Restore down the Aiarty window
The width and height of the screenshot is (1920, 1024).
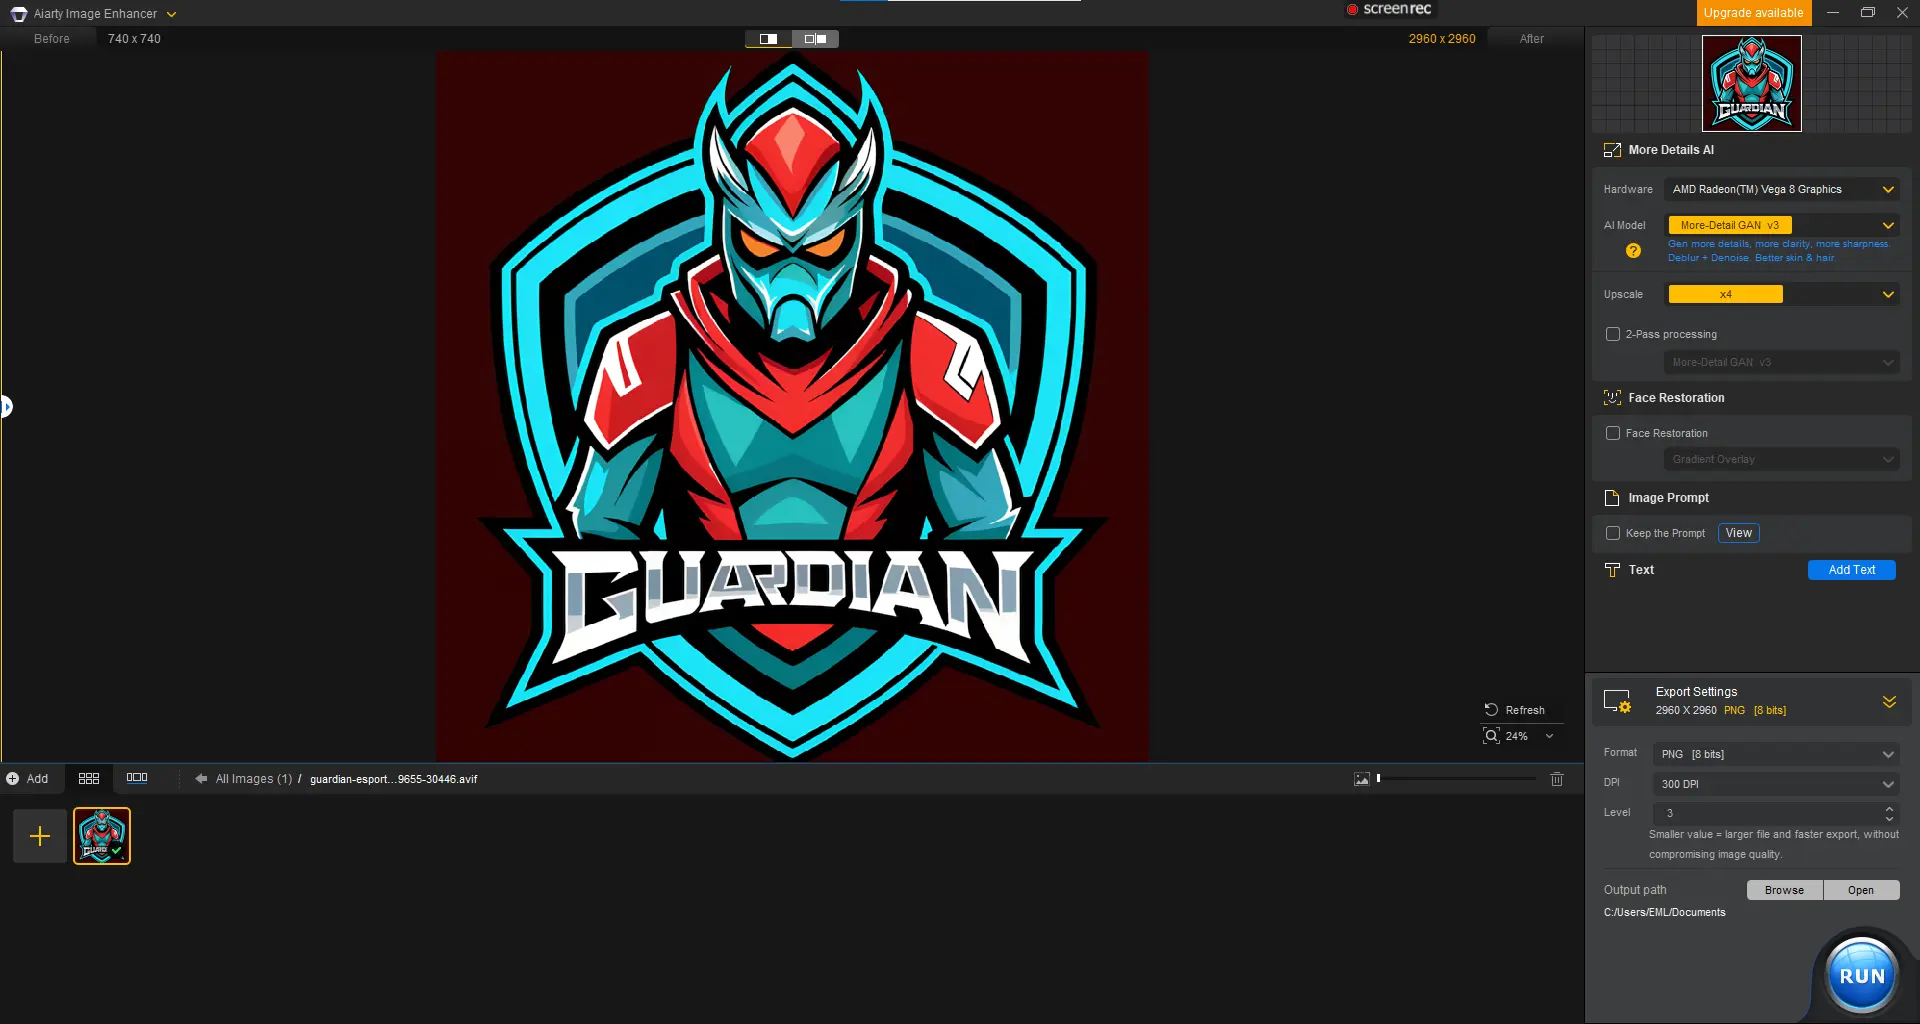(1867, 13)
